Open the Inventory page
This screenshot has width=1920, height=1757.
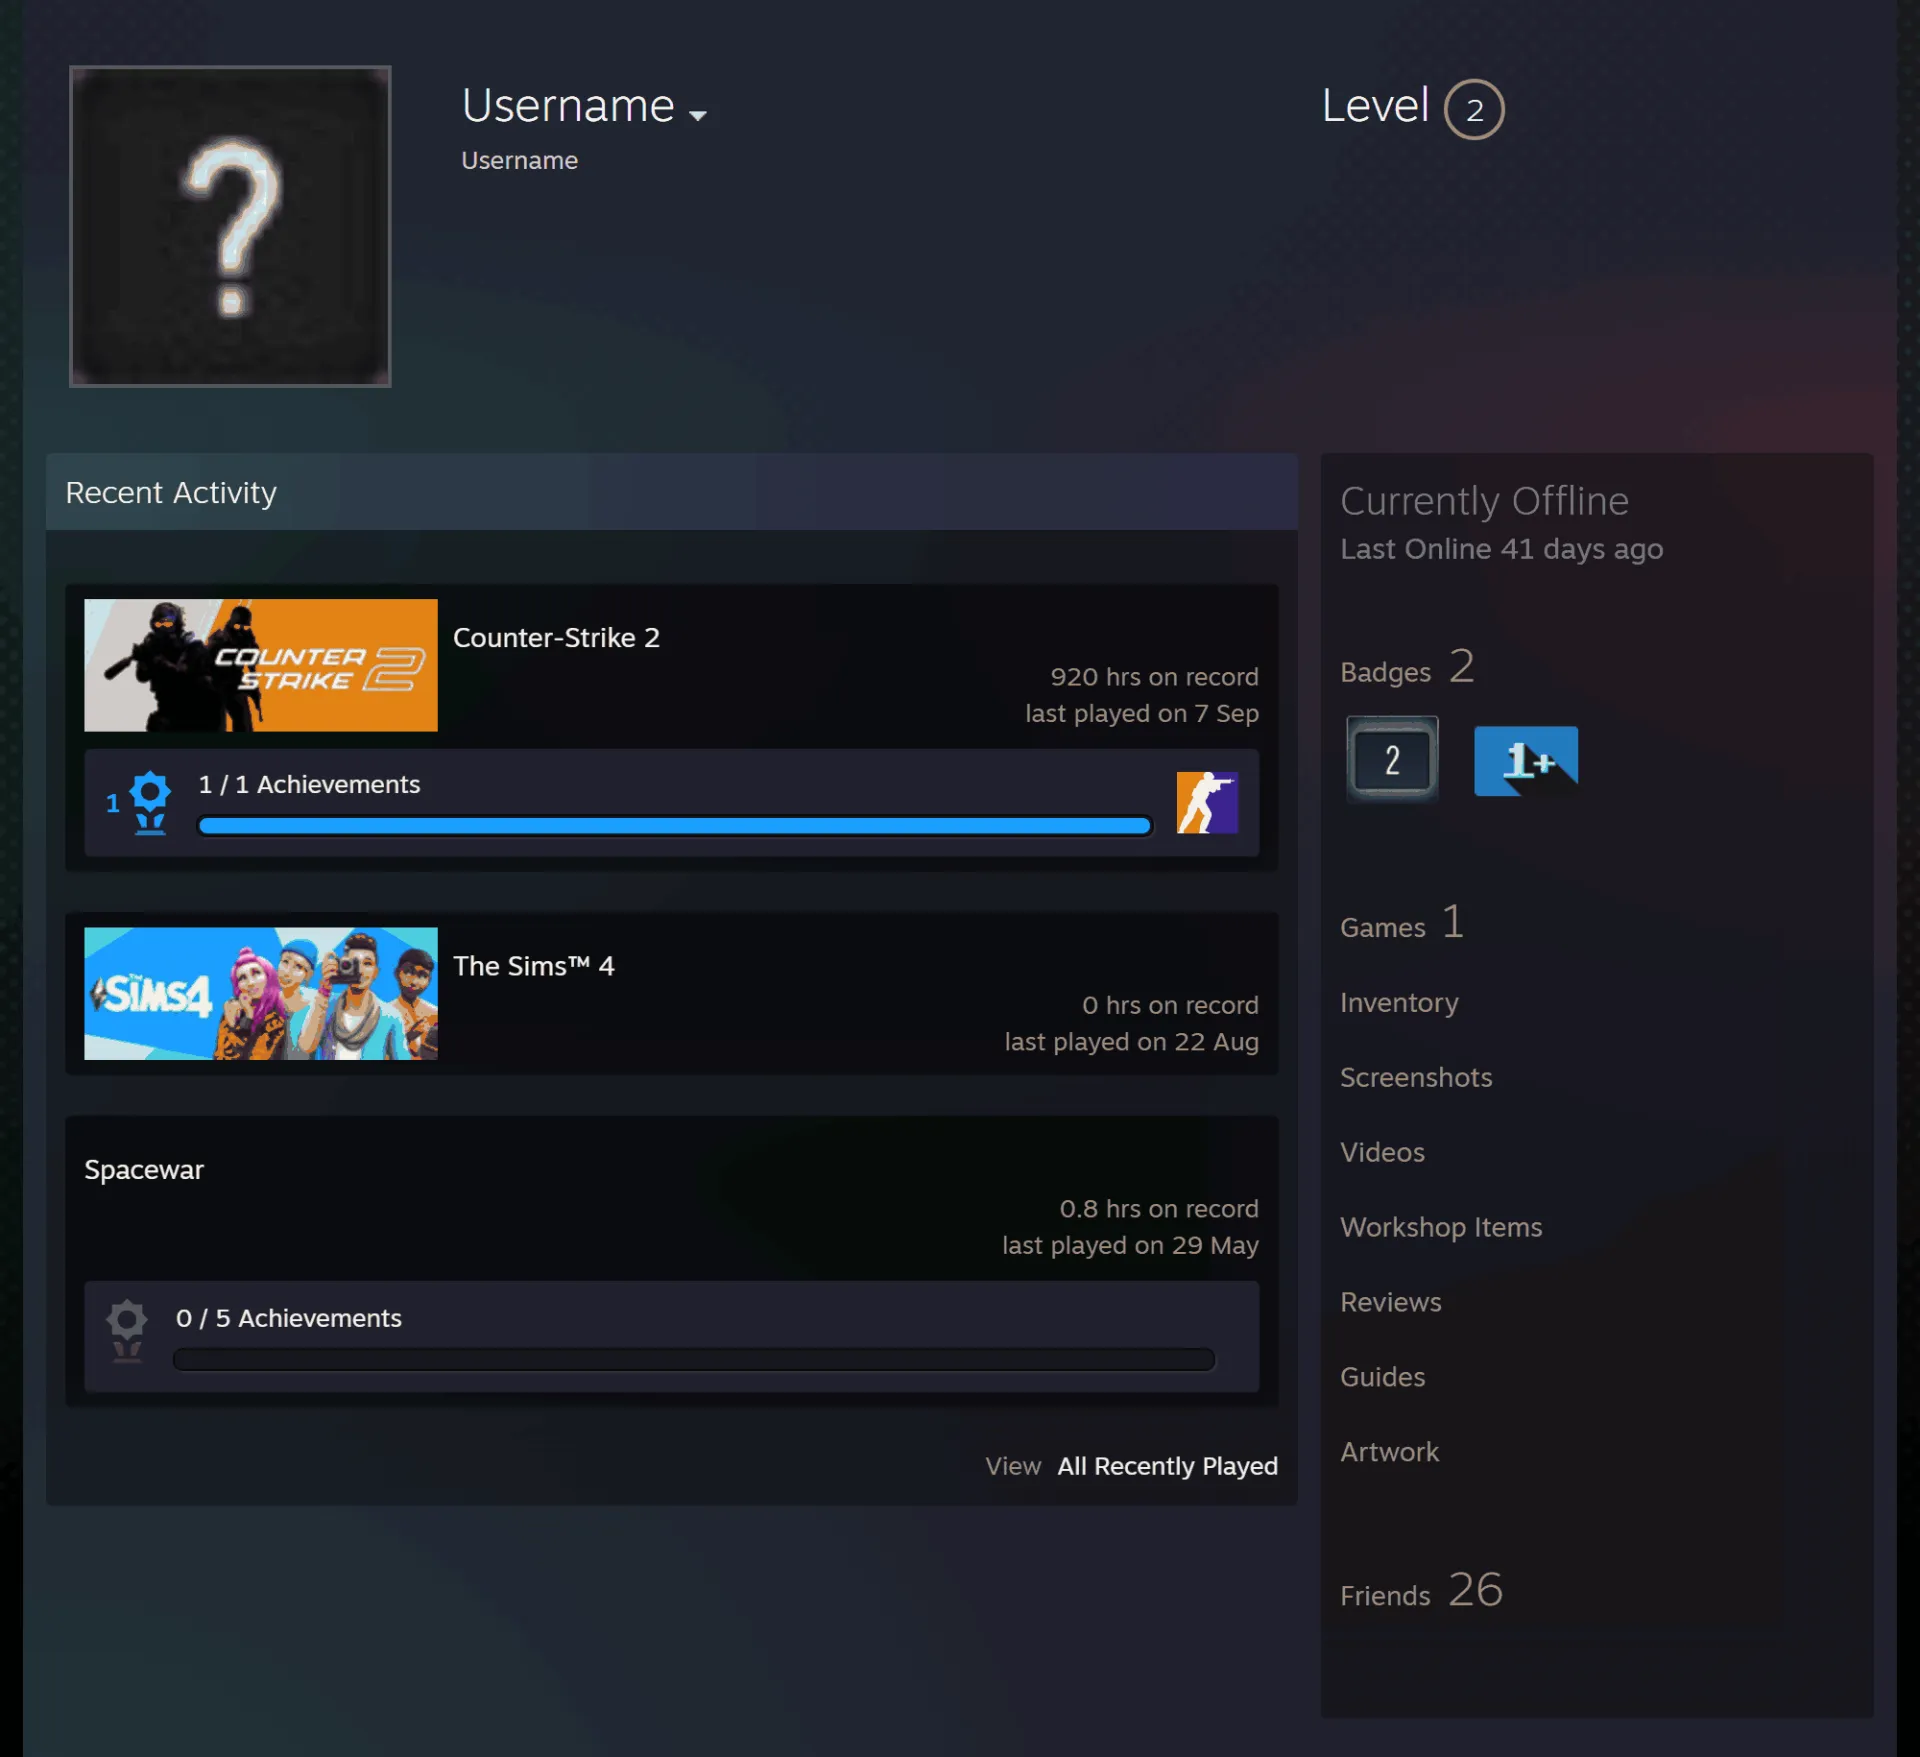tap(1399, 1002)
